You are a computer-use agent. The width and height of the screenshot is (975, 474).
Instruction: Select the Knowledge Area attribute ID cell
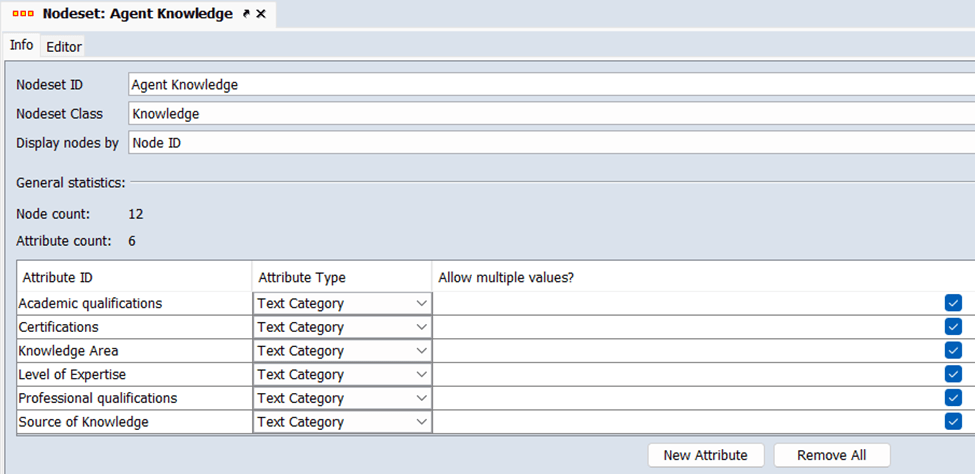click(x=134, y=351)
